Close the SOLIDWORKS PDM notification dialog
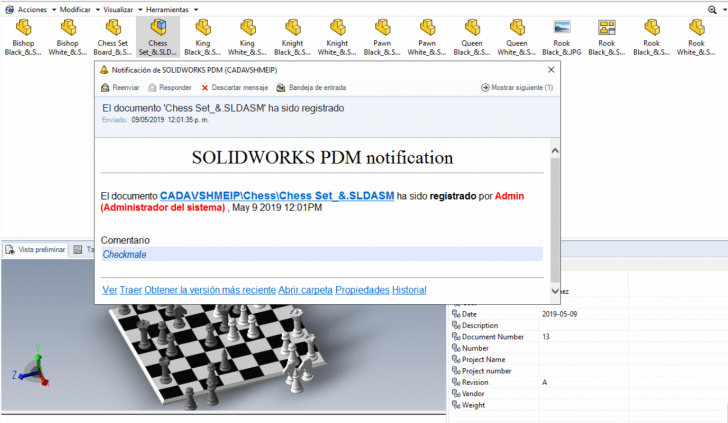 pos(551,70)
